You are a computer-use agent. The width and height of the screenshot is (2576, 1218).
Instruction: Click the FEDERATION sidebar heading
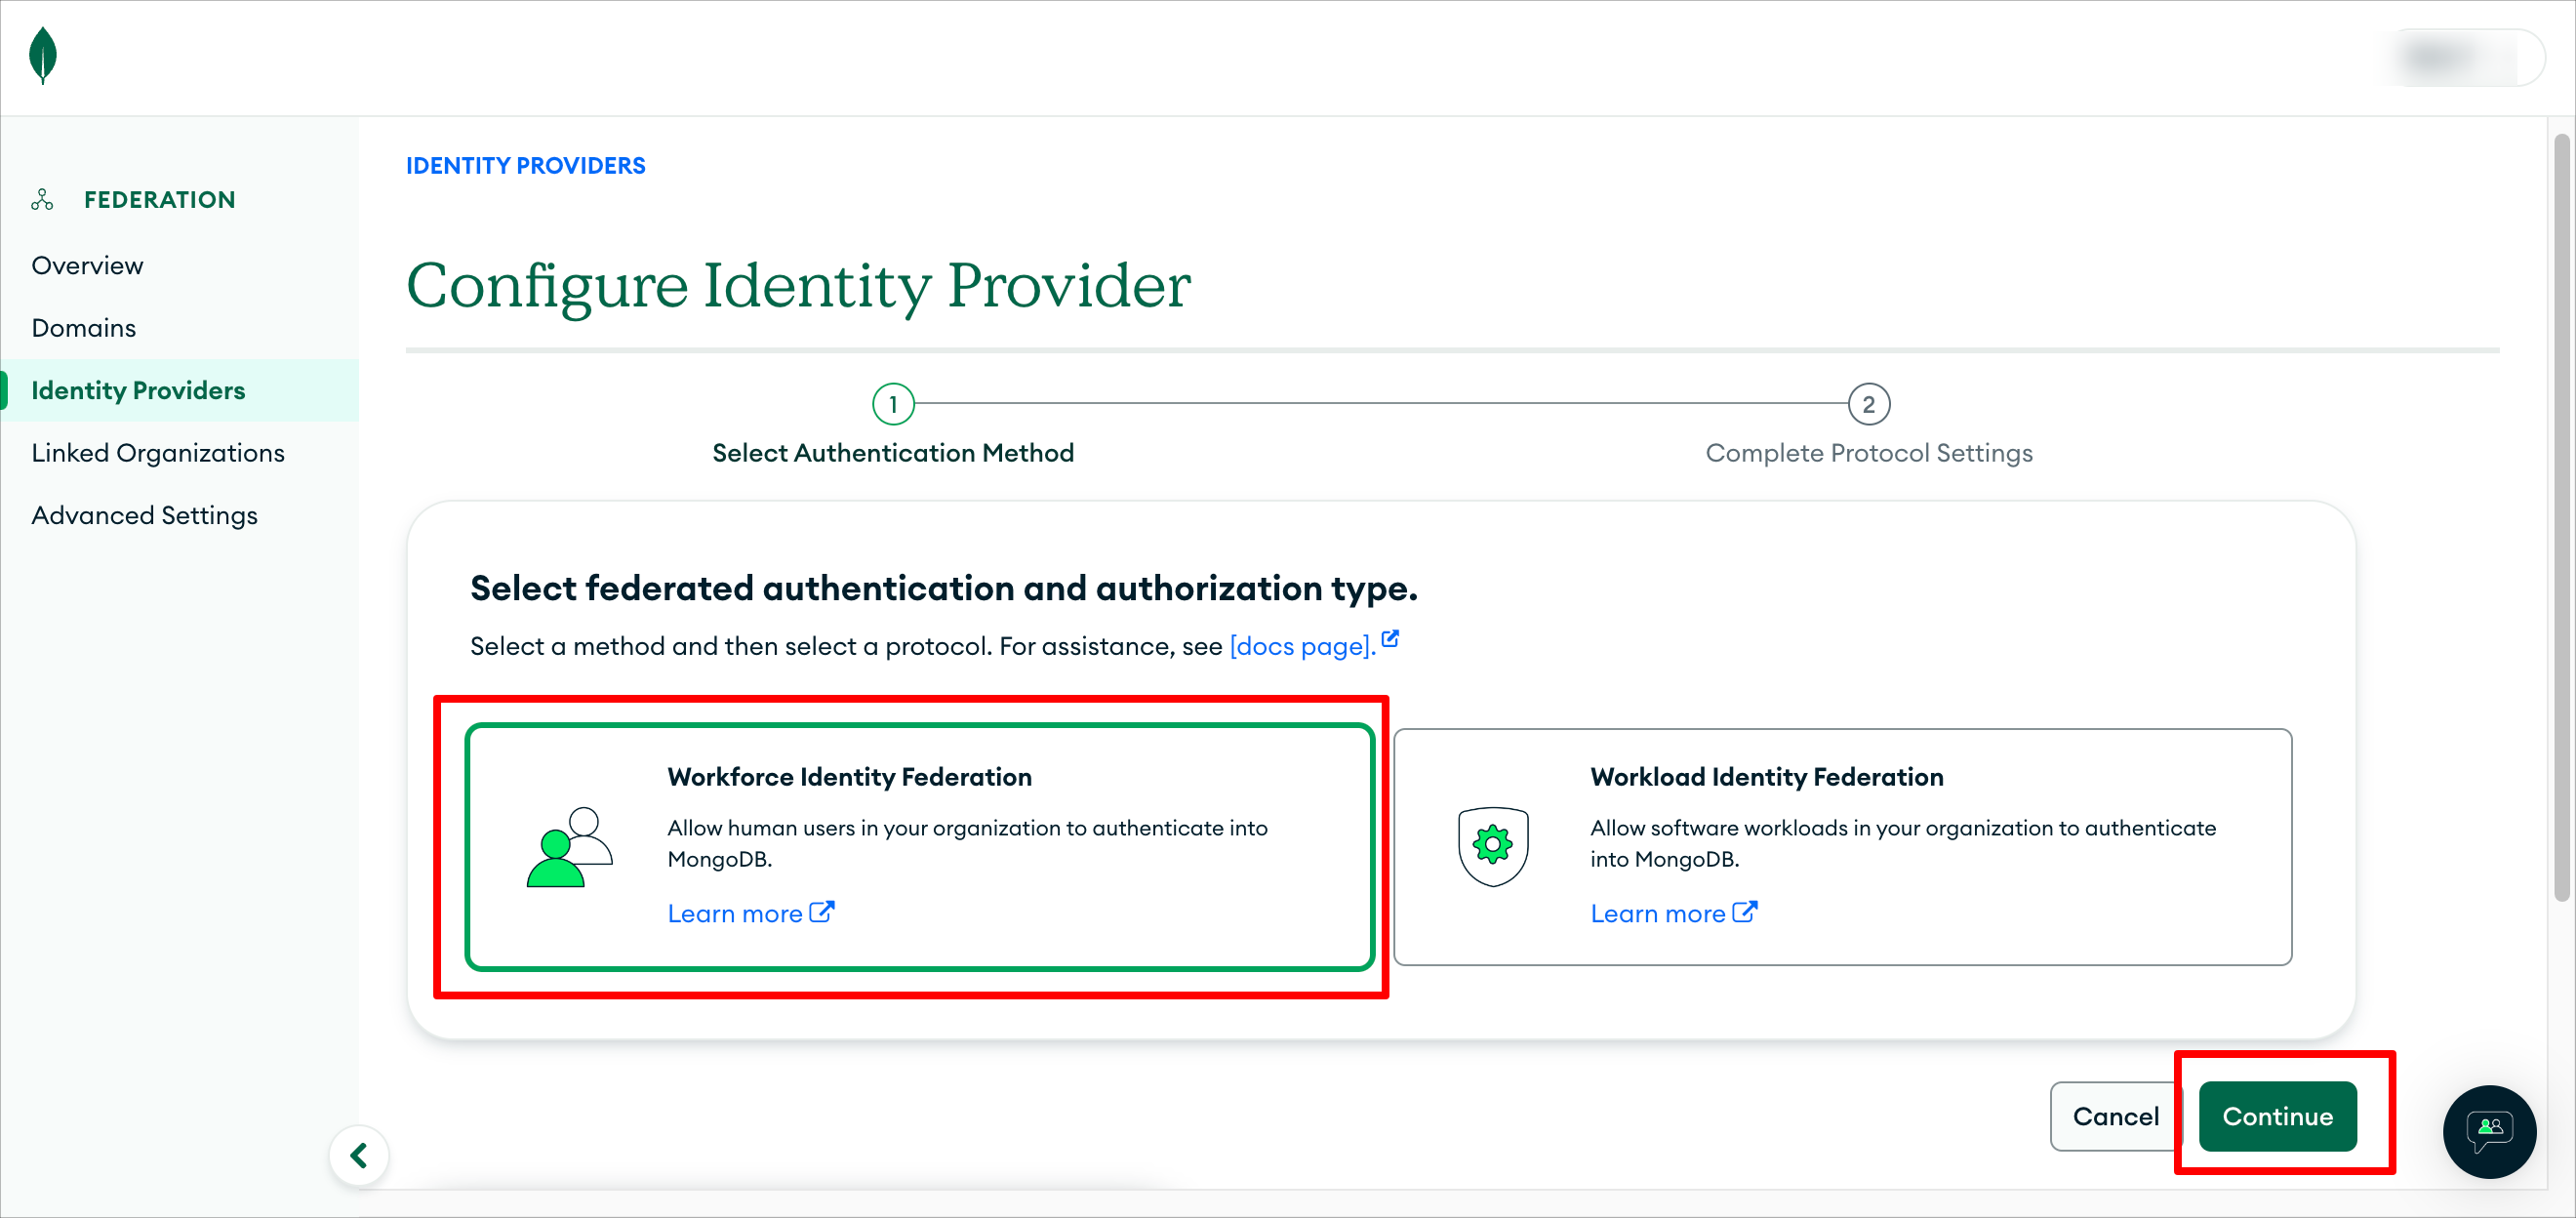click(x=160, y=200)
